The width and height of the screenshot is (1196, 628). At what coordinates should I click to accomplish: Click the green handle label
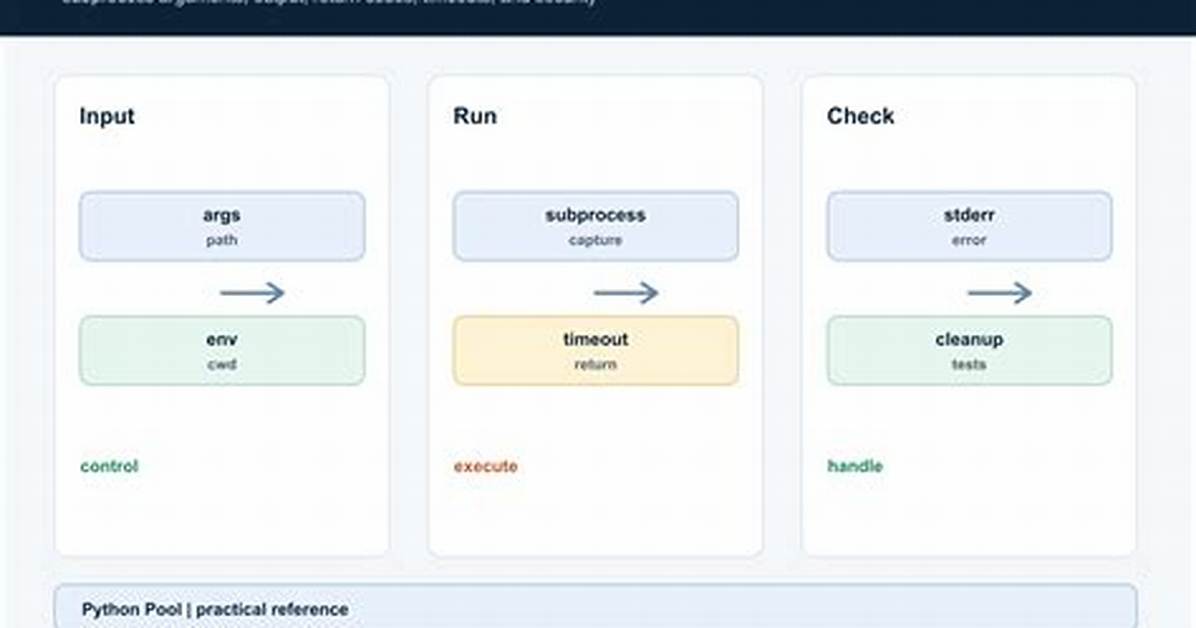coord(855,466)
